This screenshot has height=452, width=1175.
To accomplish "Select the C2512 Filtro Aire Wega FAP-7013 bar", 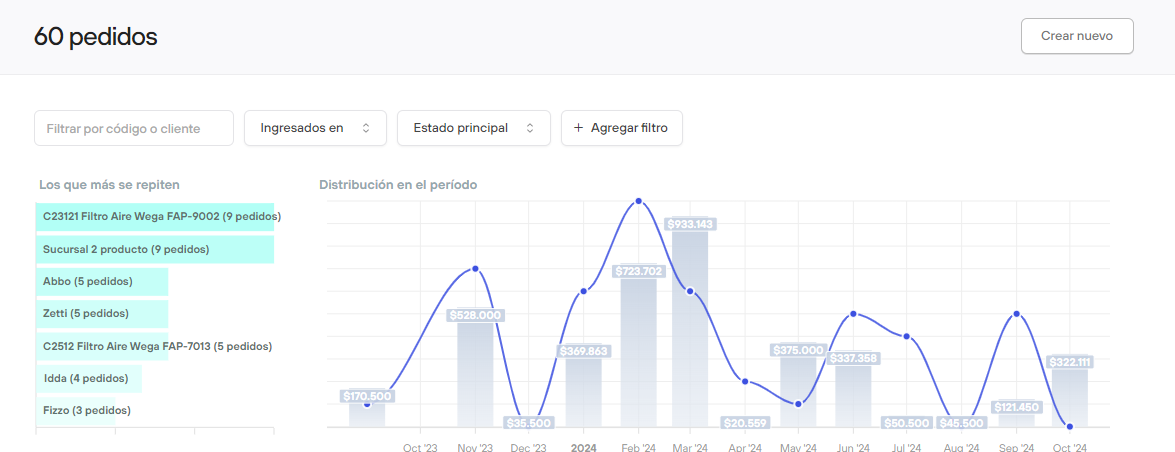I will [101, 346].
